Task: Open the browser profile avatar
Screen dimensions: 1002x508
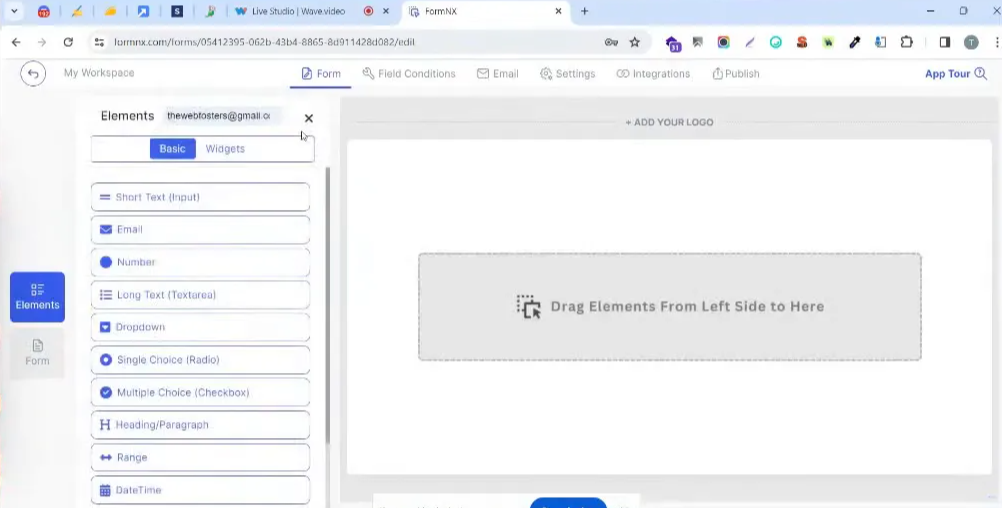Action: pyautogui.click(x=971, y=42)
